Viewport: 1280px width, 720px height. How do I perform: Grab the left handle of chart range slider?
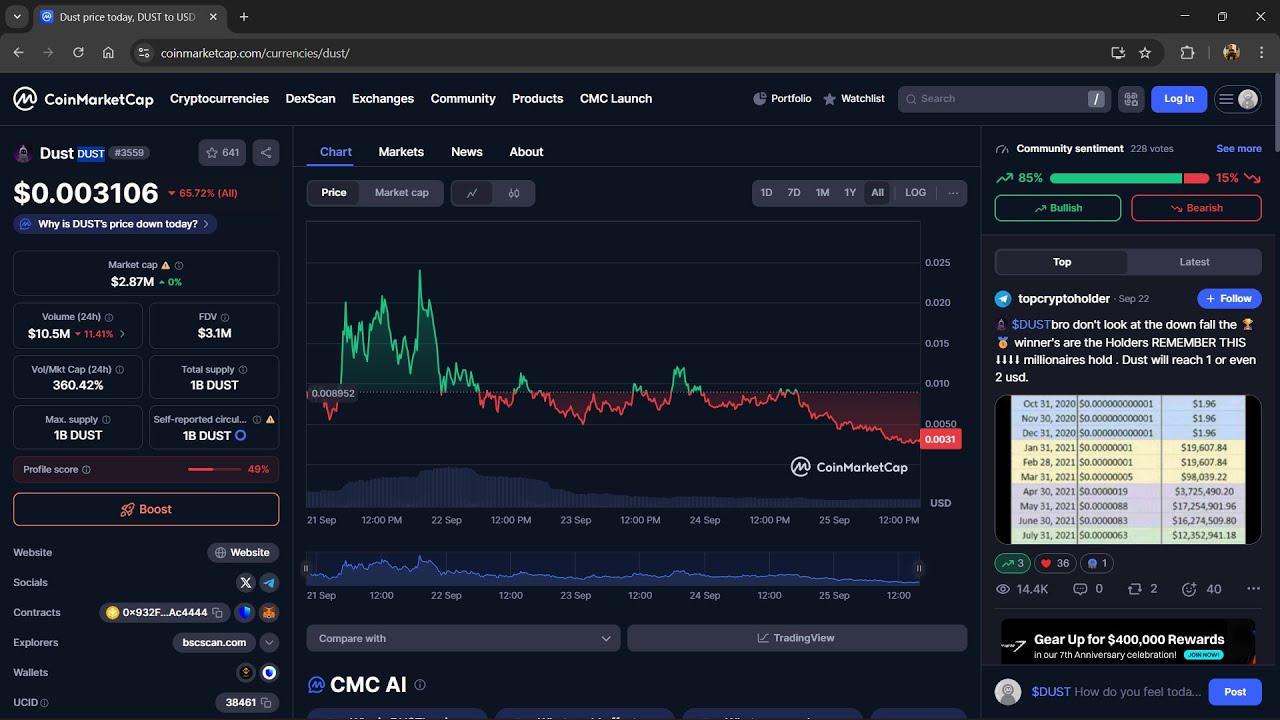point(306,568)
